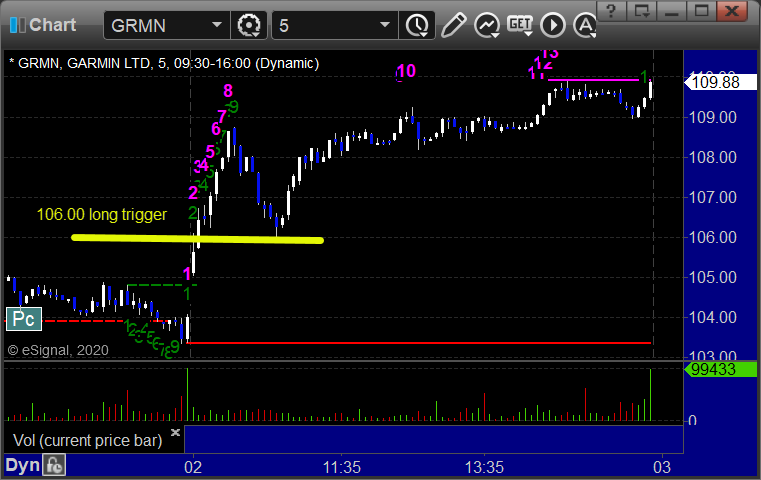Click the Vol (current price bar) label
Screen dimensions: 761x480
point(87,440)
